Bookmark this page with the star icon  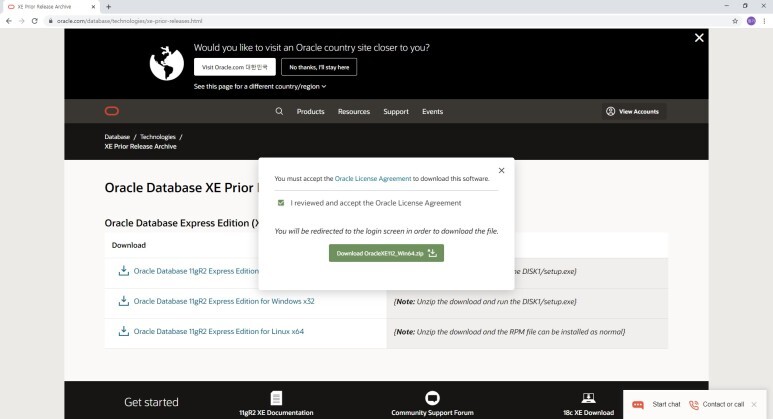[x=735, y=21]
